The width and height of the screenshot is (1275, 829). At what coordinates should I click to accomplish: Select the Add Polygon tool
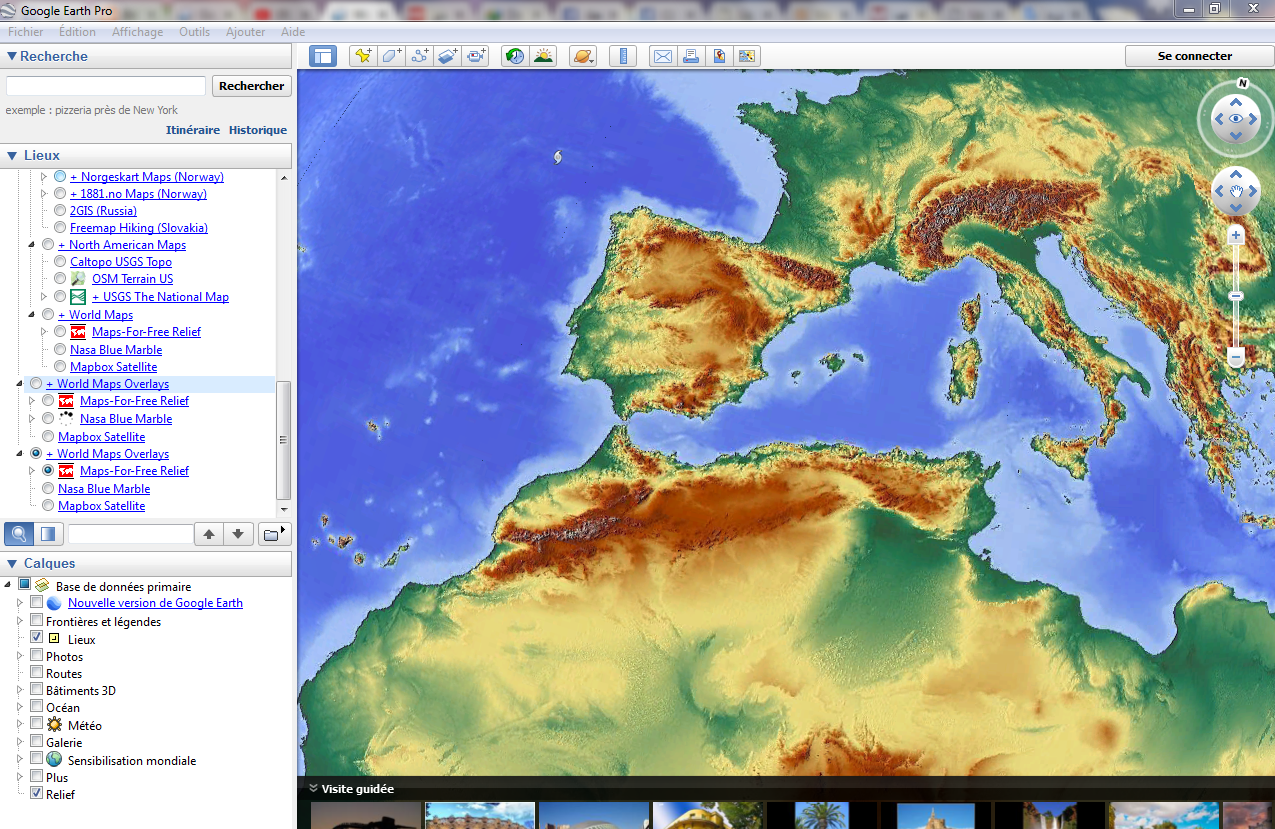[391, 56]
